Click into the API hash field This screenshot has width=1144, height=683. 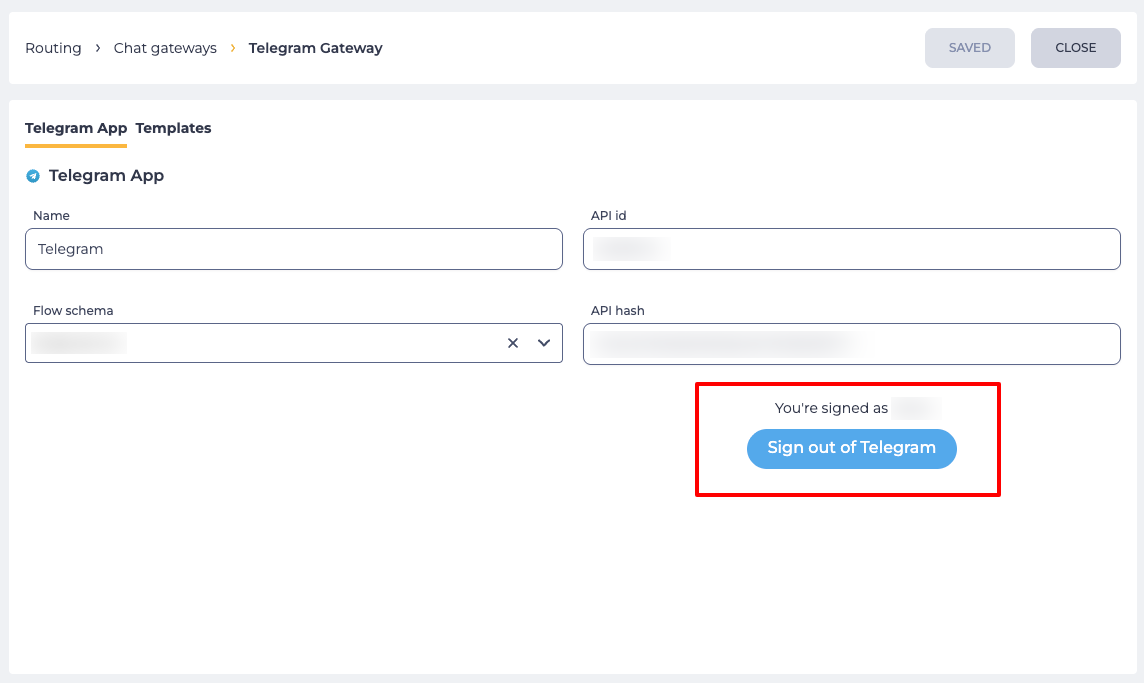point(851,344)
